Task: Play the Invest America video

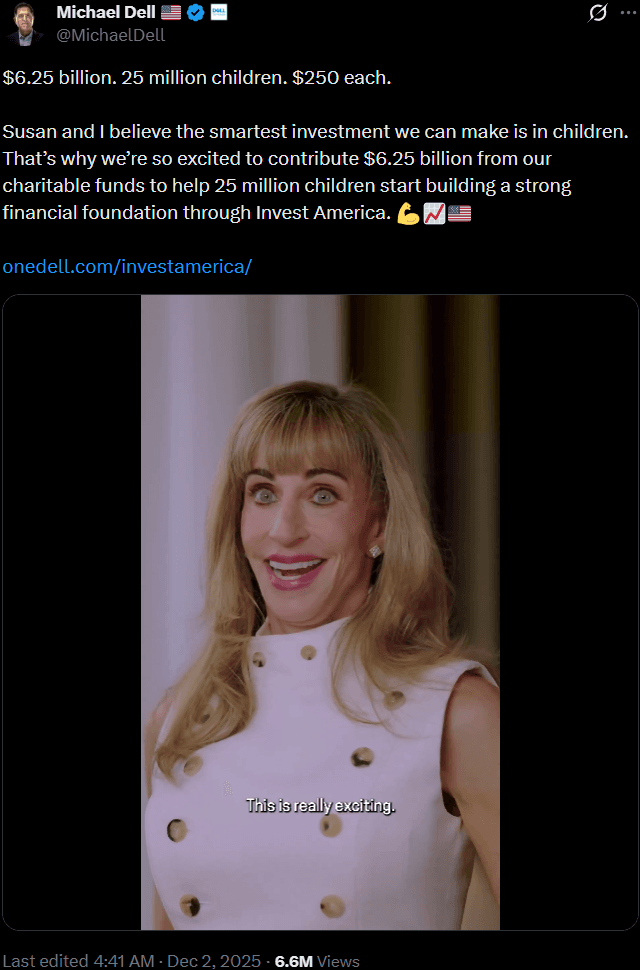Action: tap(320, 612)
